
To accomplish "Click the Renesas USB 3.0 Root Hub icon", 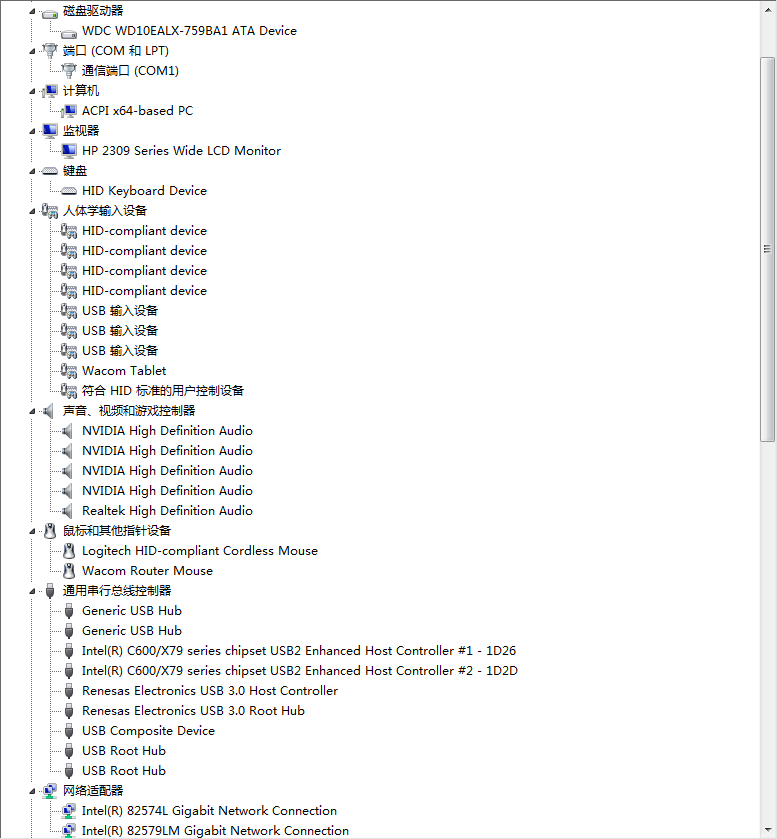I will pos(68,711).
